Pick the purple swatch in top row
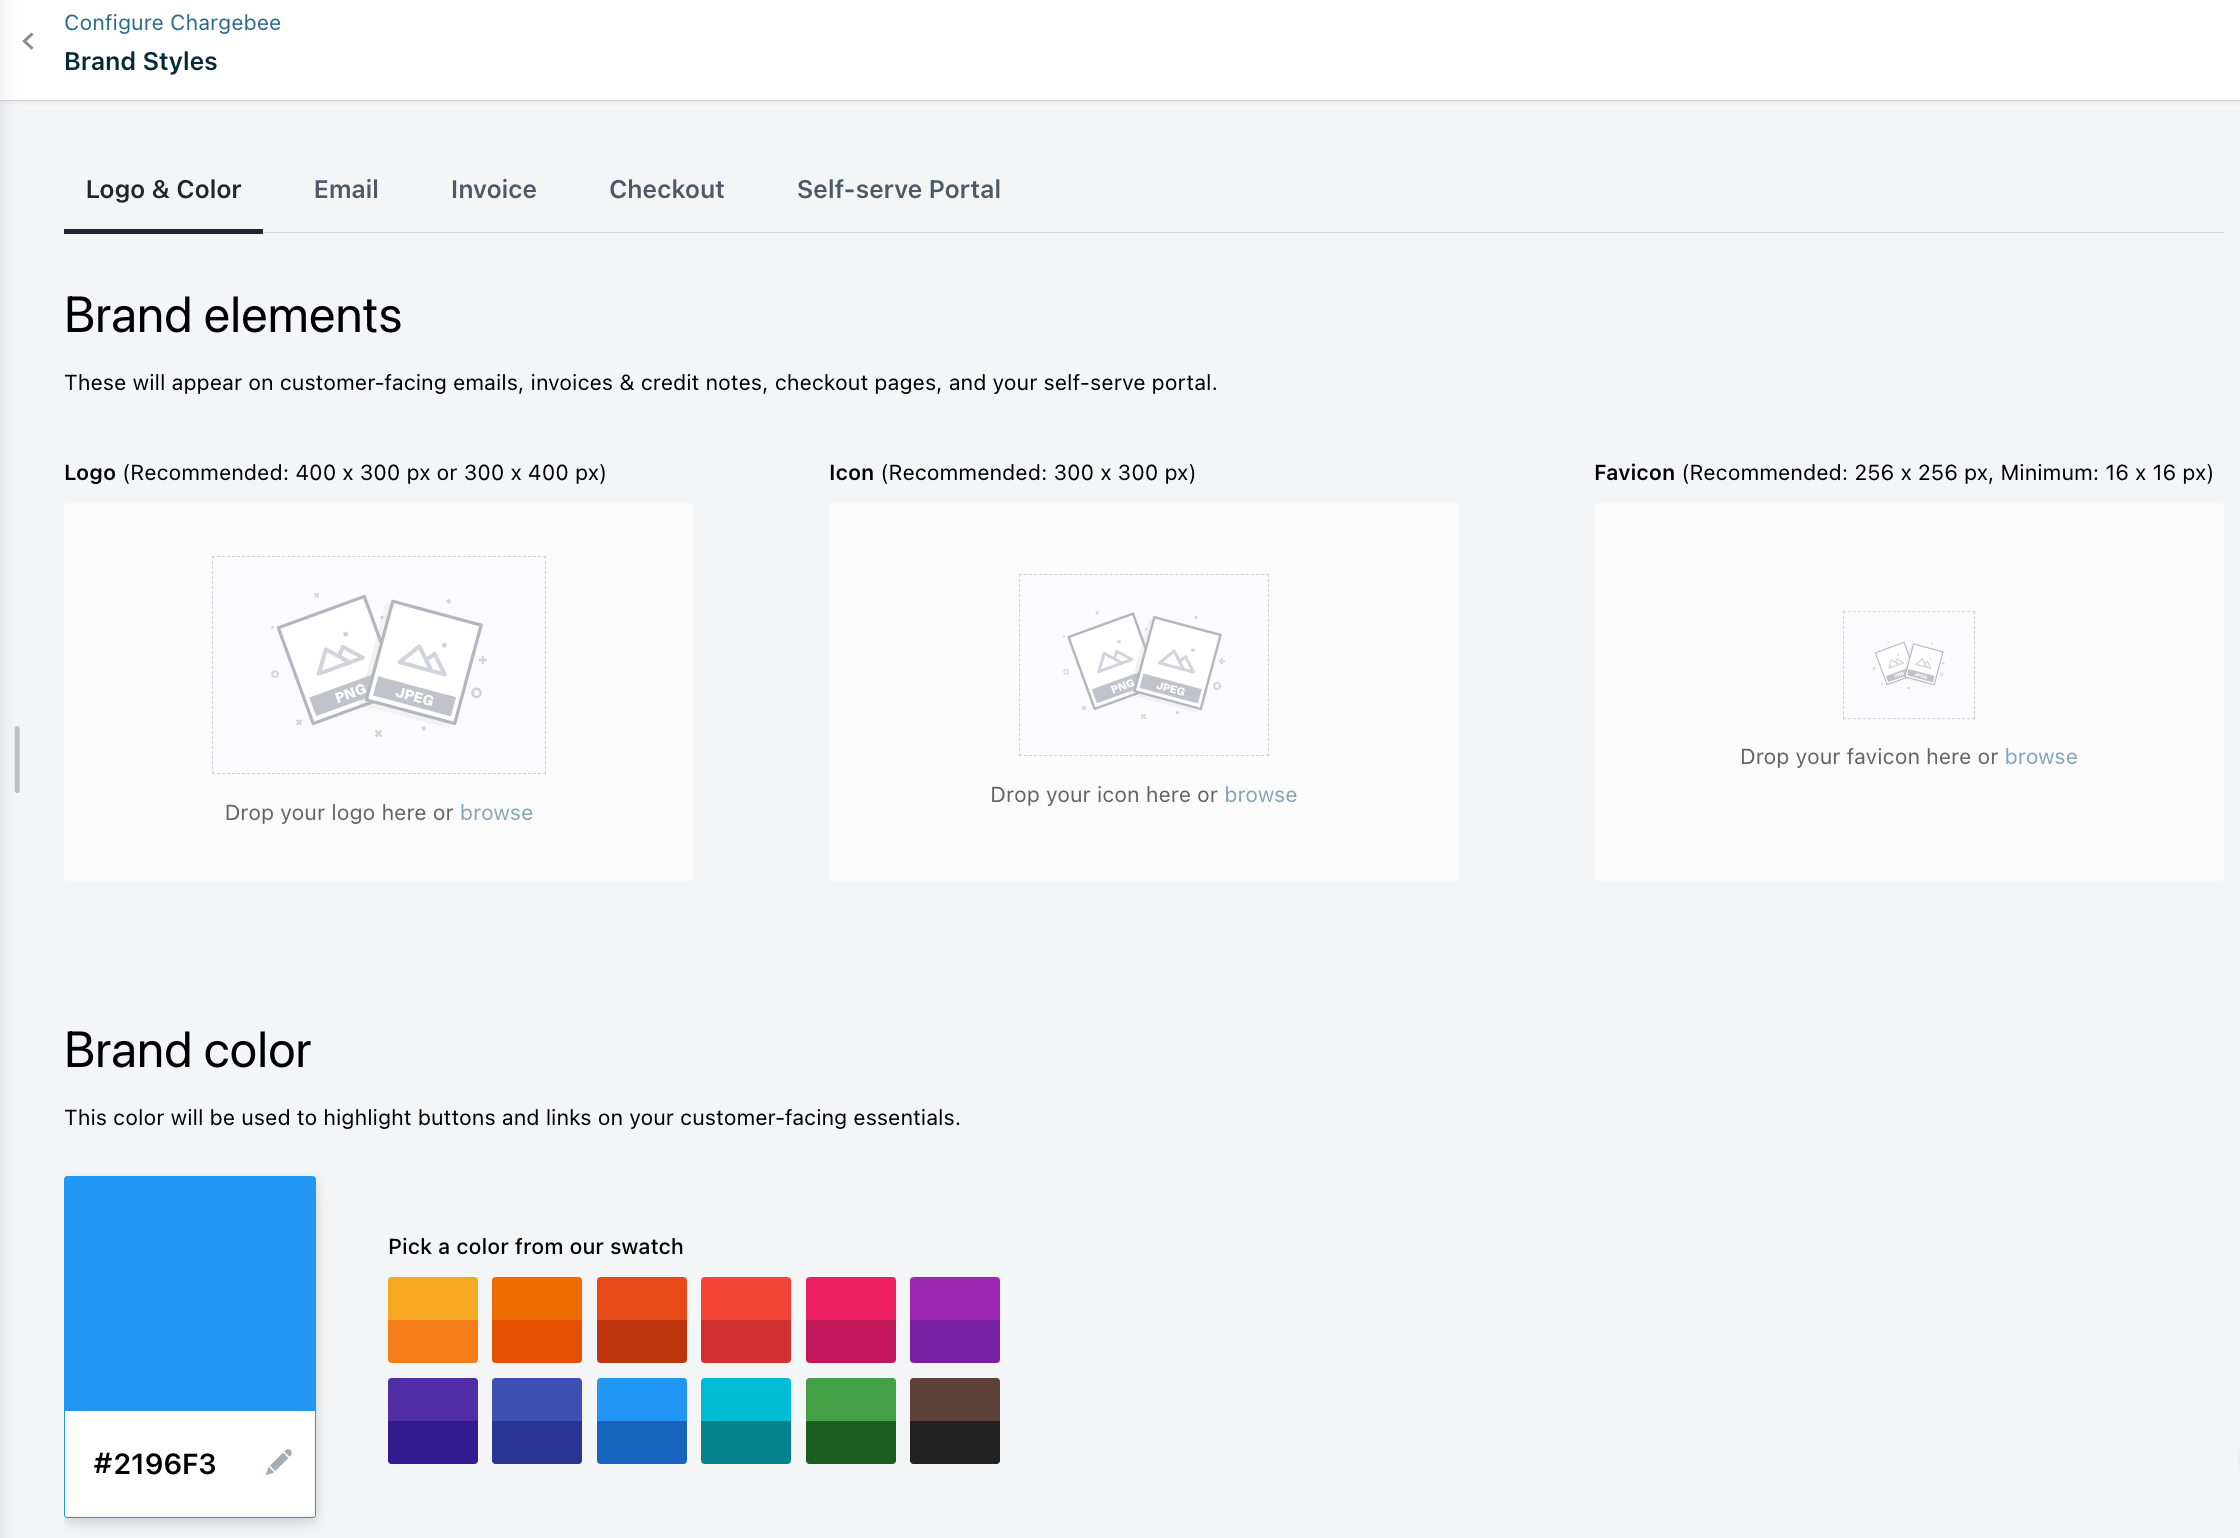This screenshot has height=1538, width=2240. coord(955,1319)
